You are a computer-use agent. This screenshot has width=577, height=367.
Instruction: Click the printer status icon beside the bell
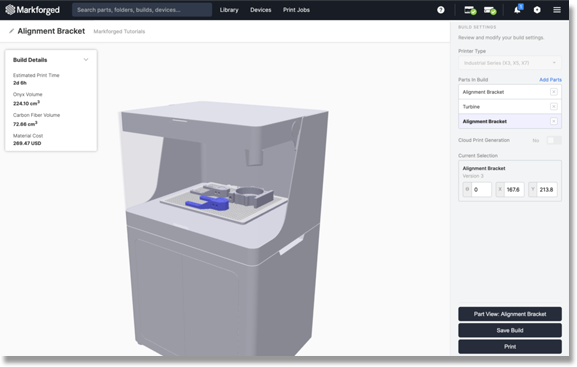click(x=490, y=10)
